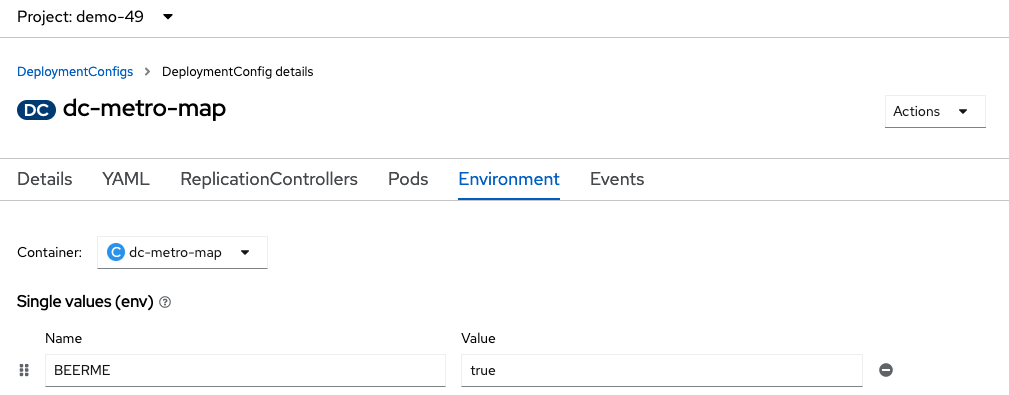The image size is (1009, 395).
Task: Open help for Single values (env)
Action: [165, 302]
